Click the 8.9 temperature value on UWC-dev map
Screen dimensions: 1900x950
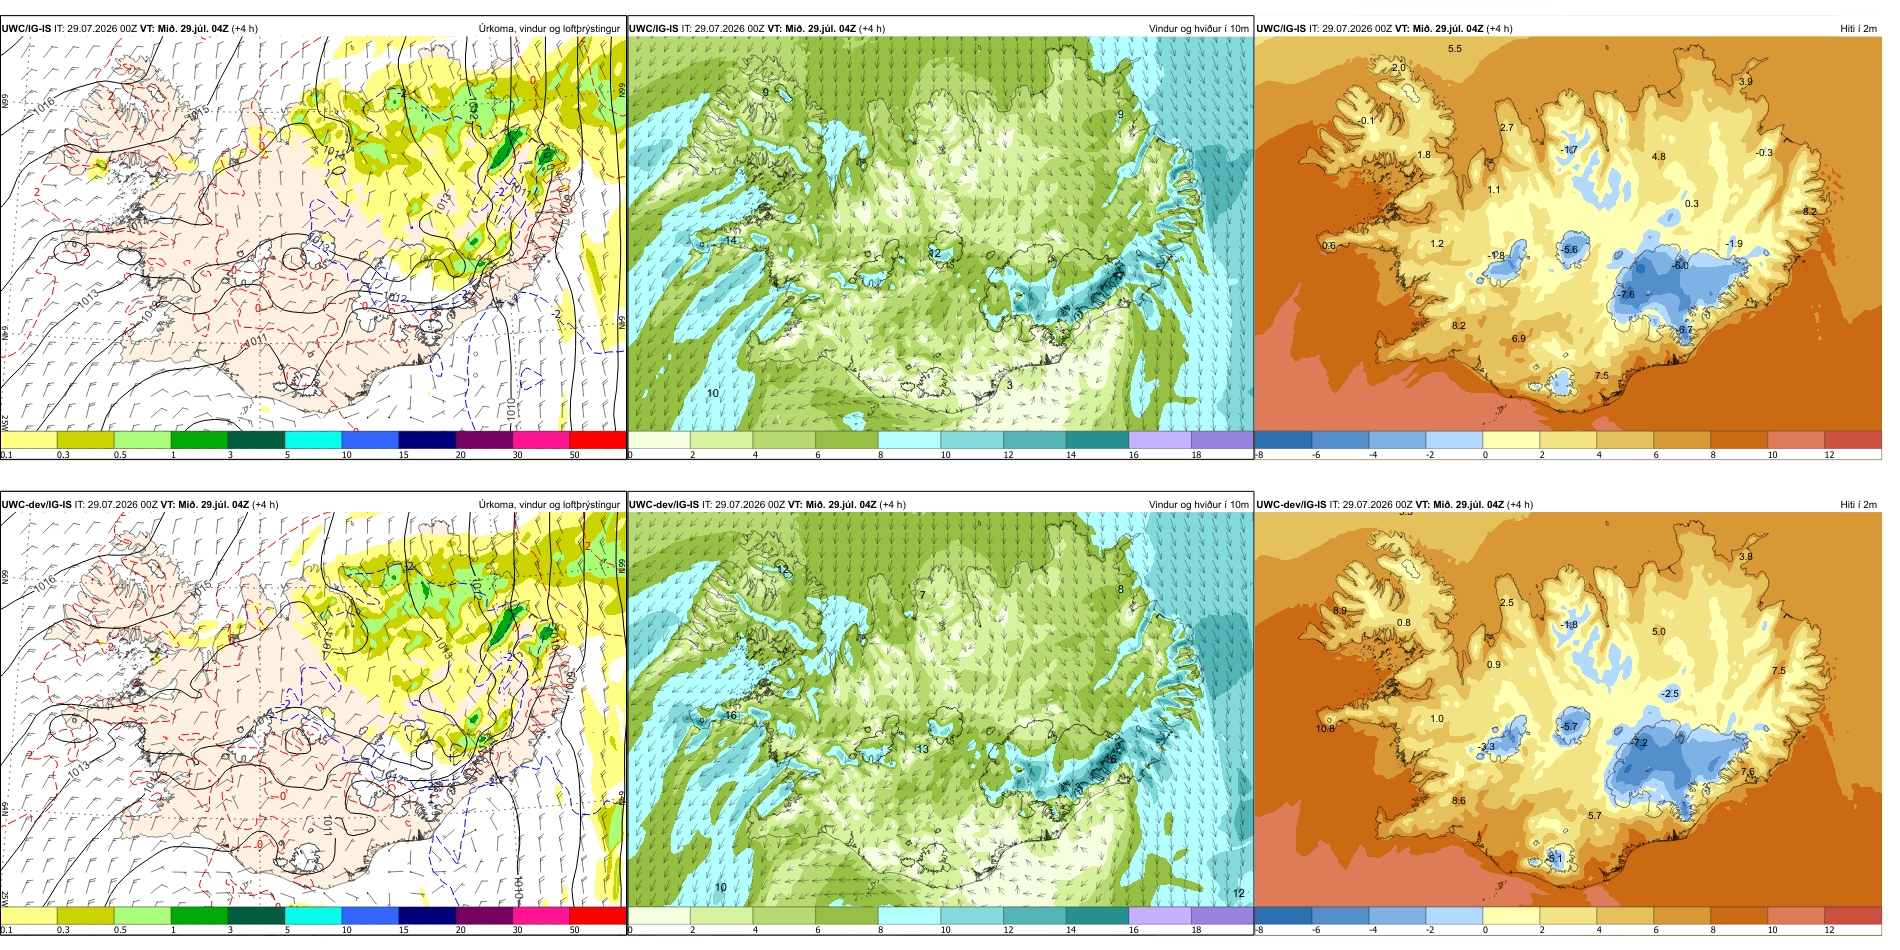1340,611
